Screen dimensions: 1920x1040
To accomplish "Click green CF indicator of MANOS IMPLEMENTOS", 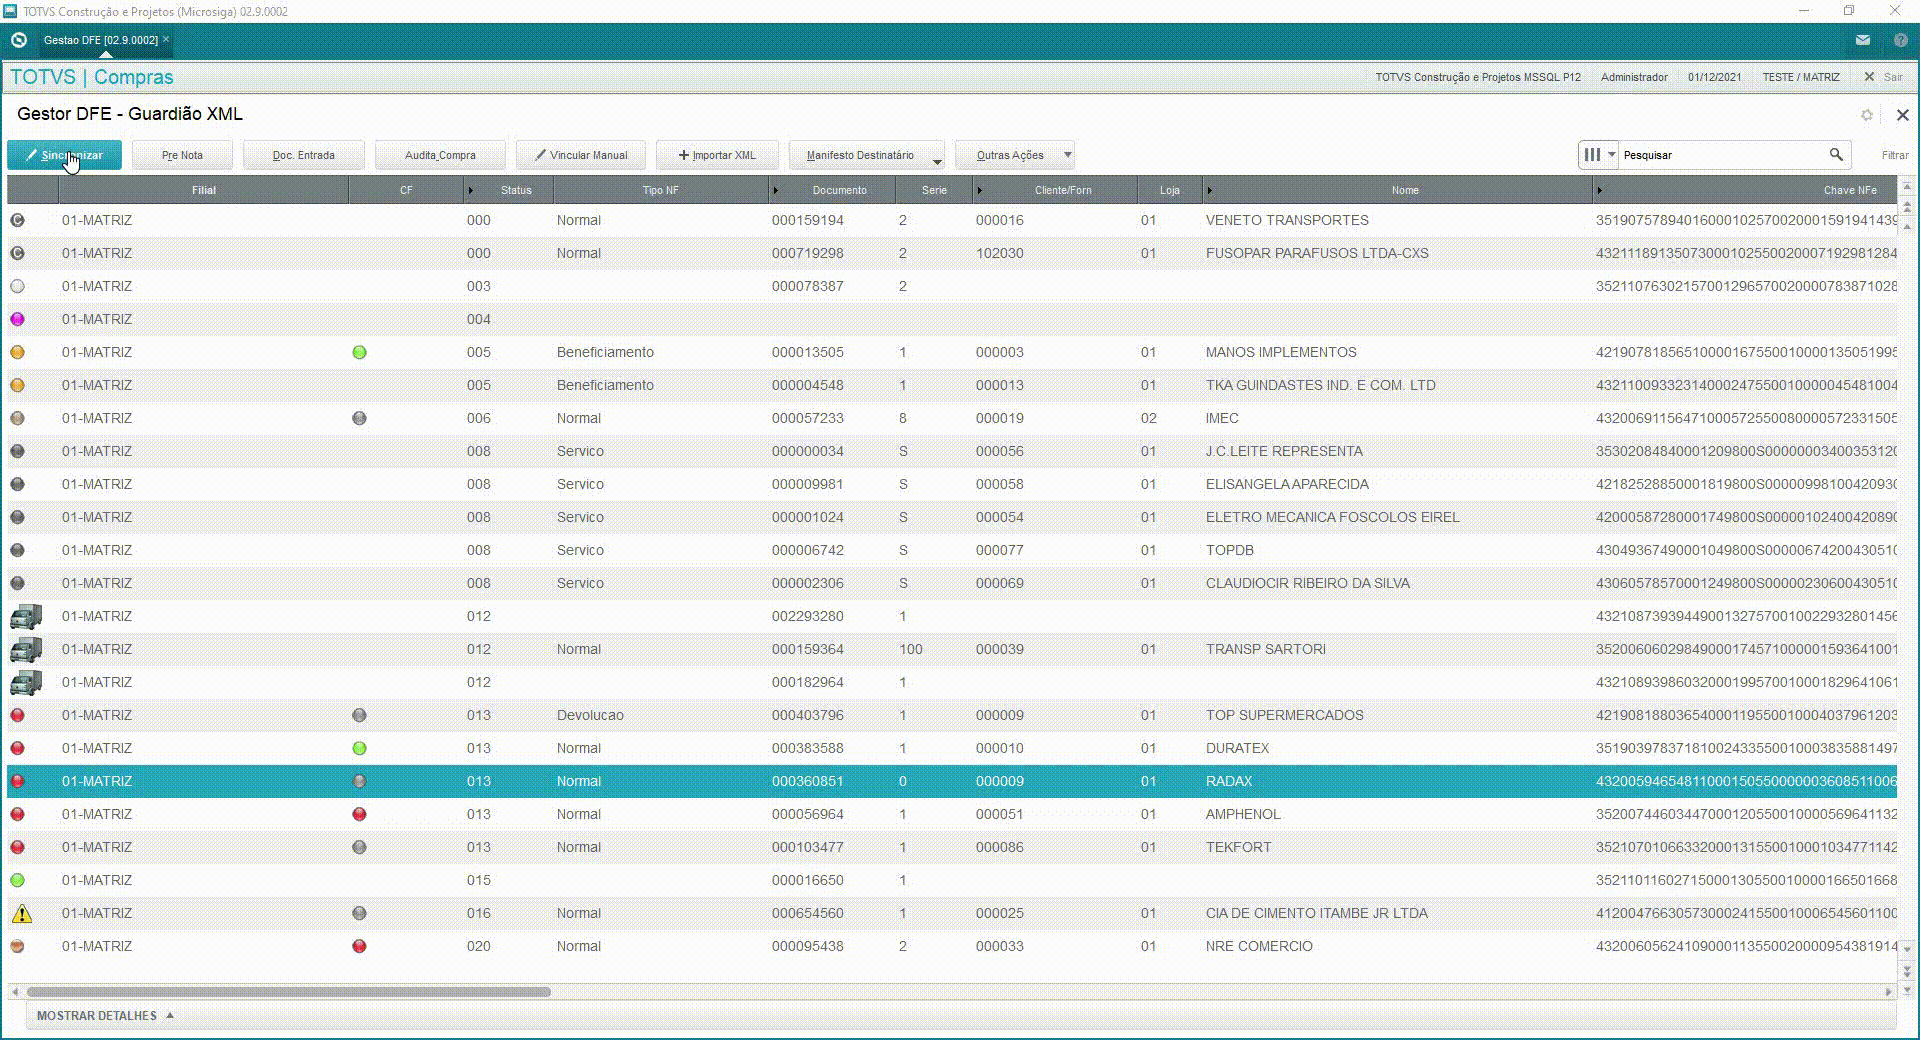I will [359, 352].
